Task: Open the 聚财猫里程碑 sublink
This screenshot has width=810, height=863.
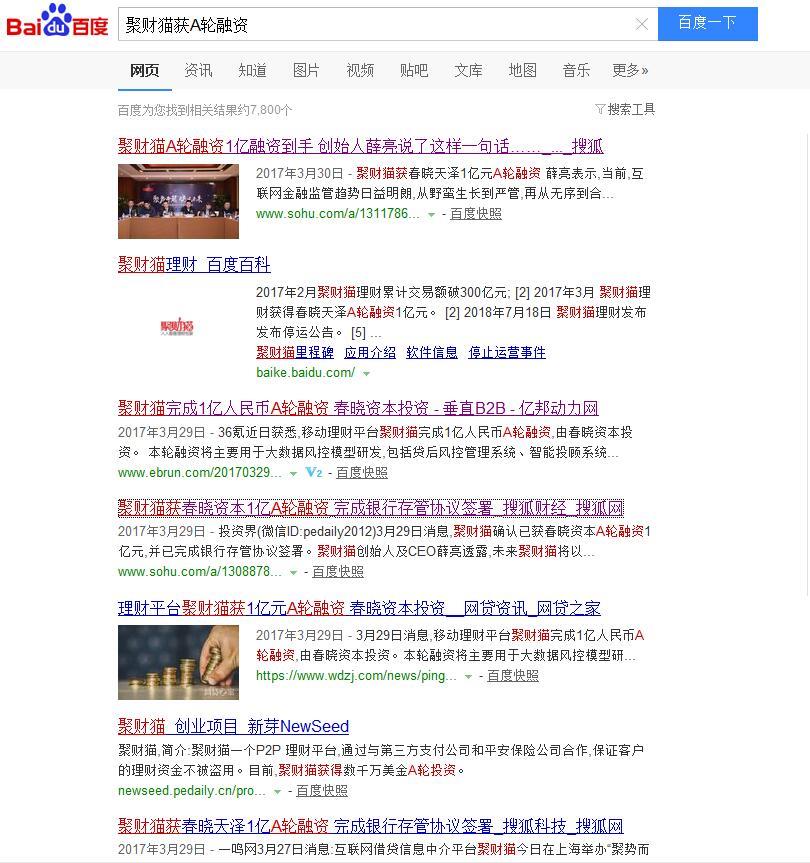Action: pyautogui.click(x=295, y=352)
